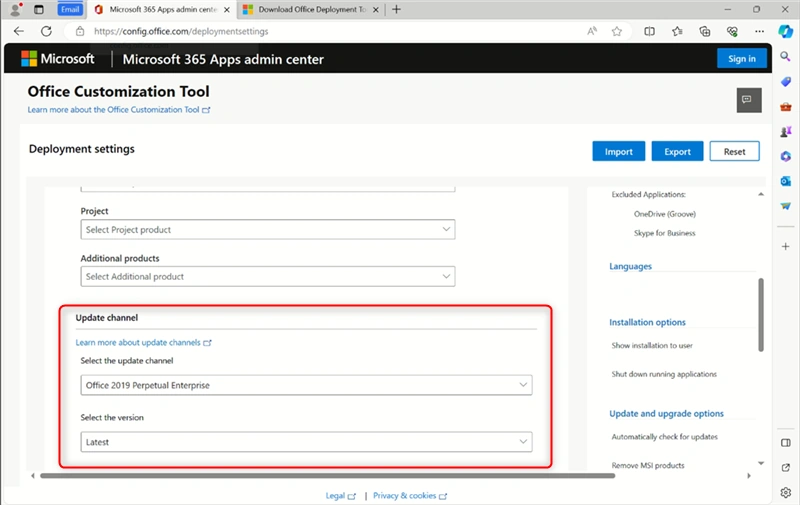The width and height of the screenshot is (800, 505).
Task: Click the sidebar open-in-new-window icon
Action: [x=786, y=467]
